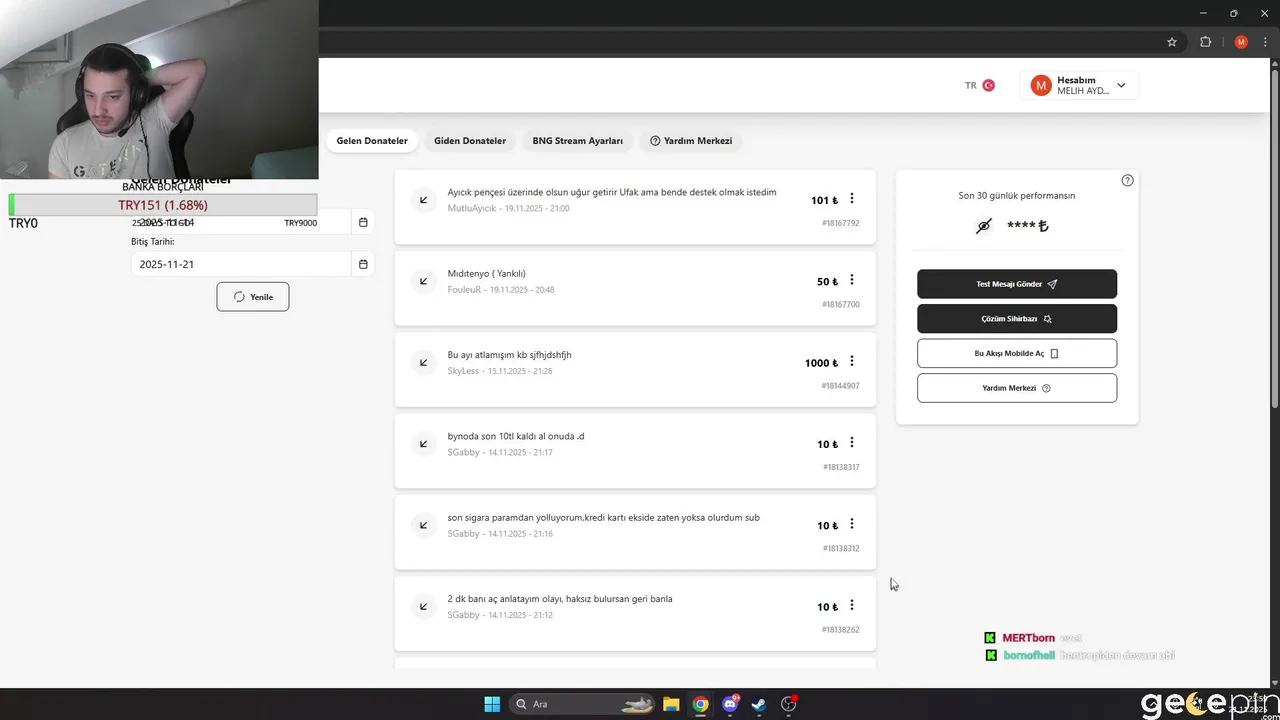Open BNG Stream Ayarları tab

pyautogui.click(x=578, y=141)
